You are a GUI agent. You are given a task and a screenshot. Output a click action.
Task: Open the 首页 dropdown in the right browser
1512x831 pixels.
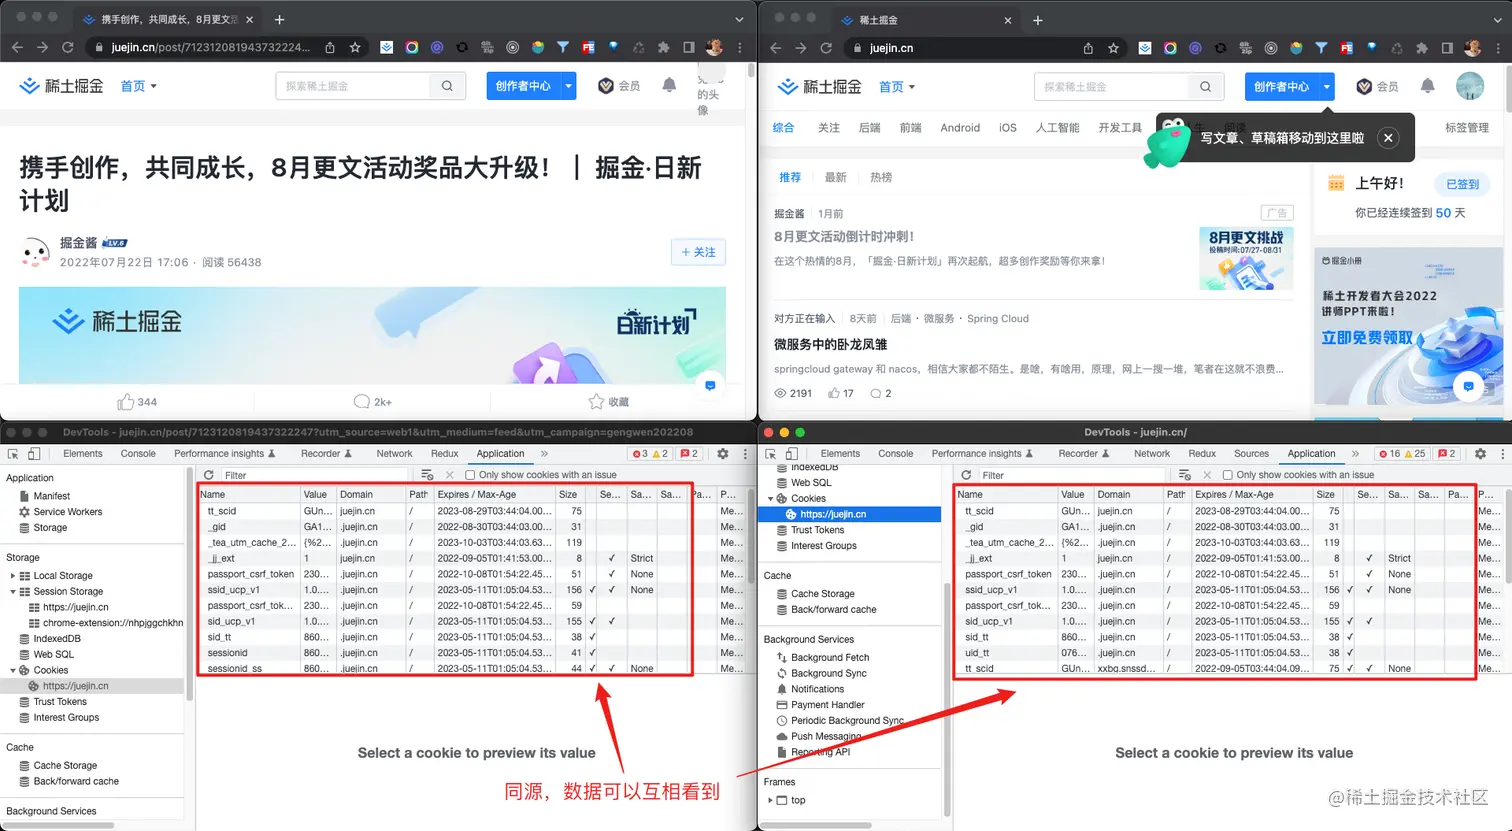897,86
